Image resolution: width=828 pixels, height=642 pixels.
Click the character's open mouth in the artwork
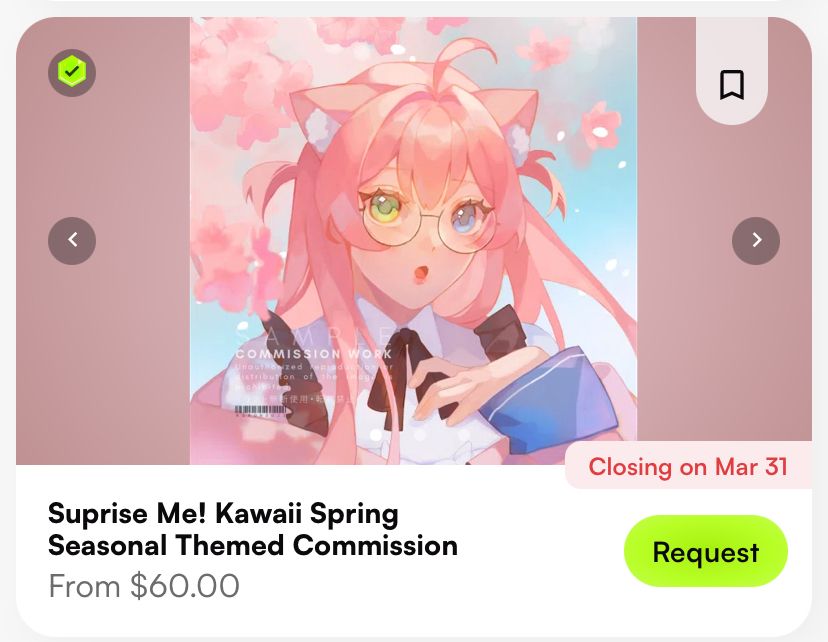click(421, 273)
